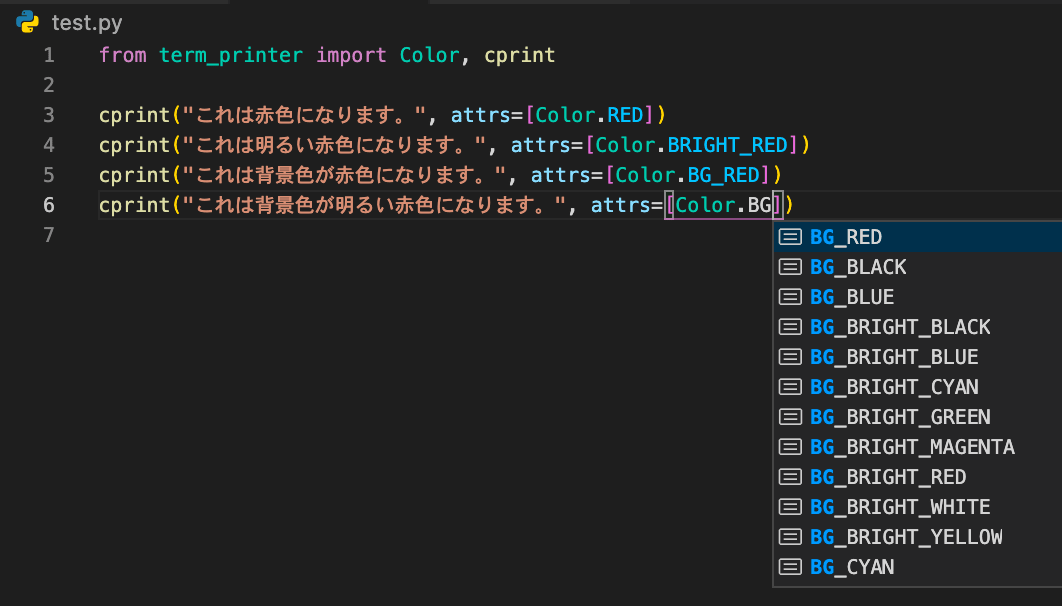
Task: Choose BG_RED from the autocomplete list
Action: [x=918, y=237]
